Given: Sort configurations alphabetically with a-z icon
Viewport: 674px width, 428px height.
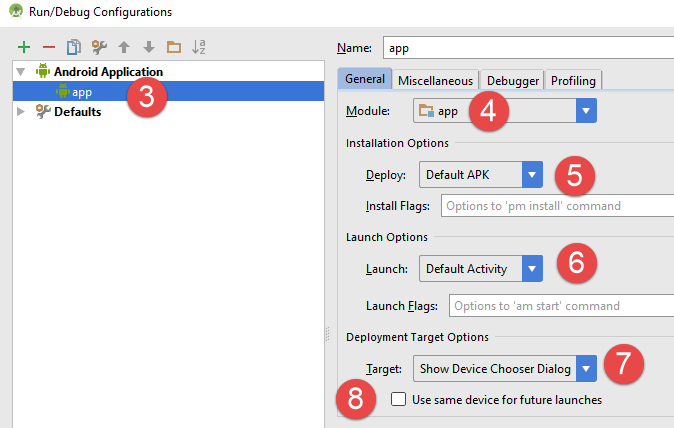Looking at the screenshot, I should (198, 47).
